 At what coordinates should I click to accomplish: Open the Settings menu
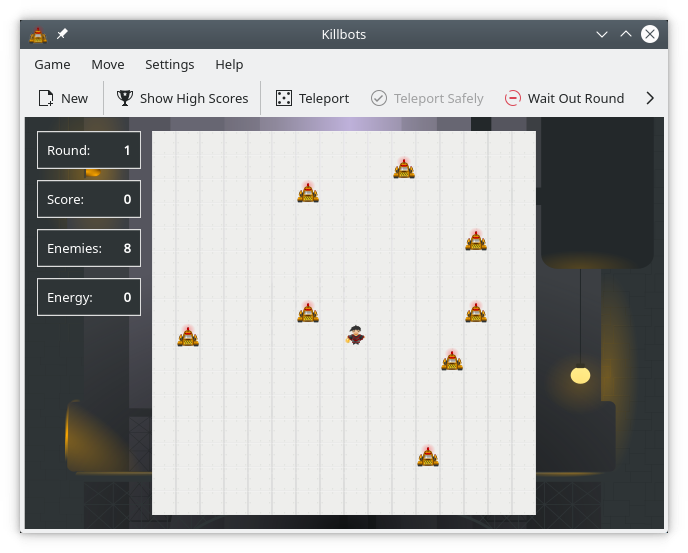[x=170, y=64]
